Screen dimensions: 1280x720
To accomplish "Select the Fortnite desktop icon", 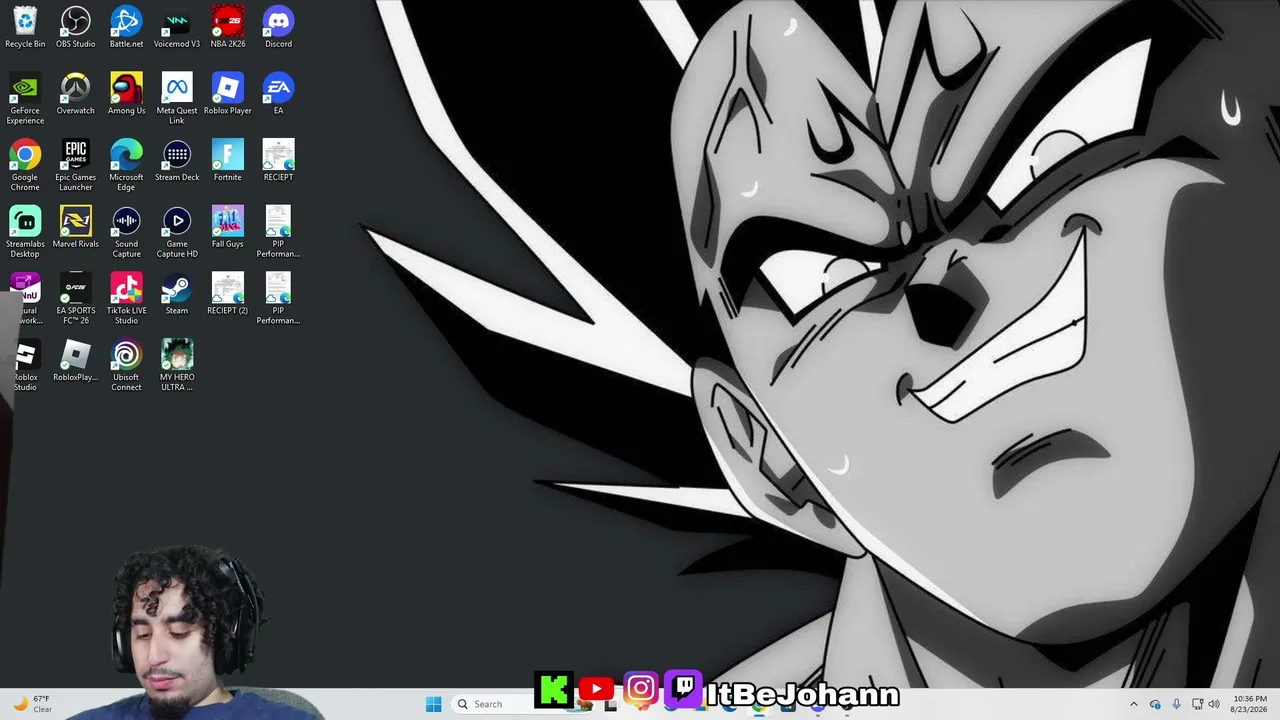I will 228,160.
